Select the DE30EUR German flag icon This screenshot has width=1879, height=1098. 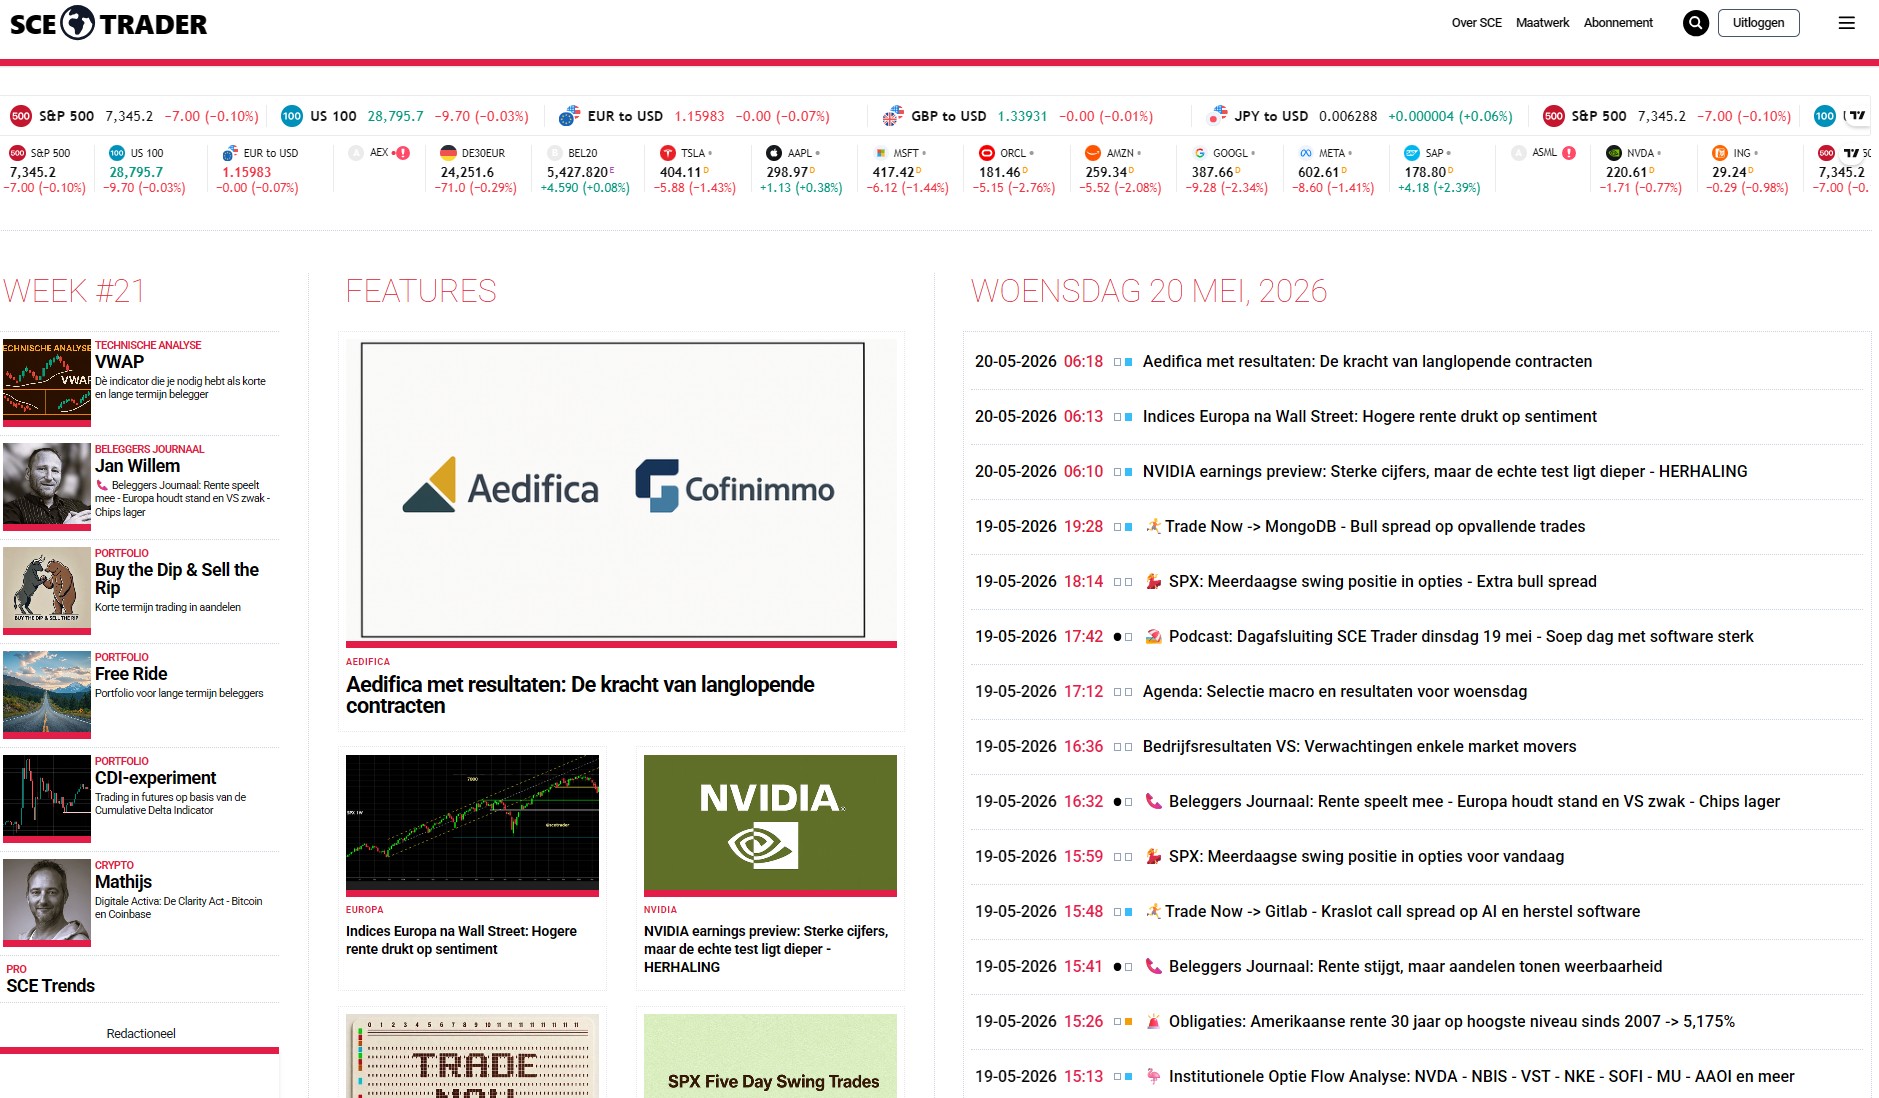click(x=448, y=153)
